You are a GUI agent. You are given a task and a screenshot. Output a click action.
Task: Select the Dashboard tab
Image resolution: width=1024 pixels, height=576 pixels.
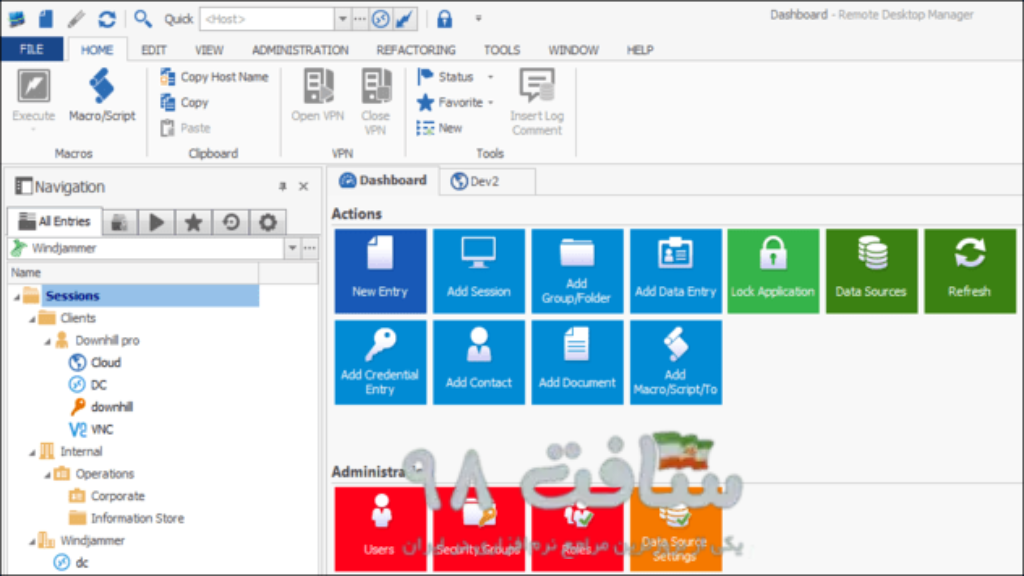click(x=383, y=181)
